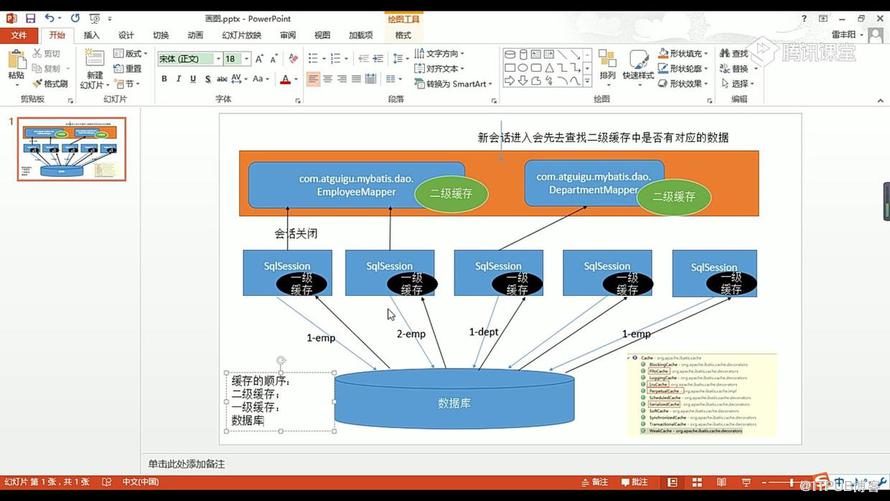Screen dimensions: 890x501
Task: Select the right block arrow shape
Action: [x=510, y=81]
